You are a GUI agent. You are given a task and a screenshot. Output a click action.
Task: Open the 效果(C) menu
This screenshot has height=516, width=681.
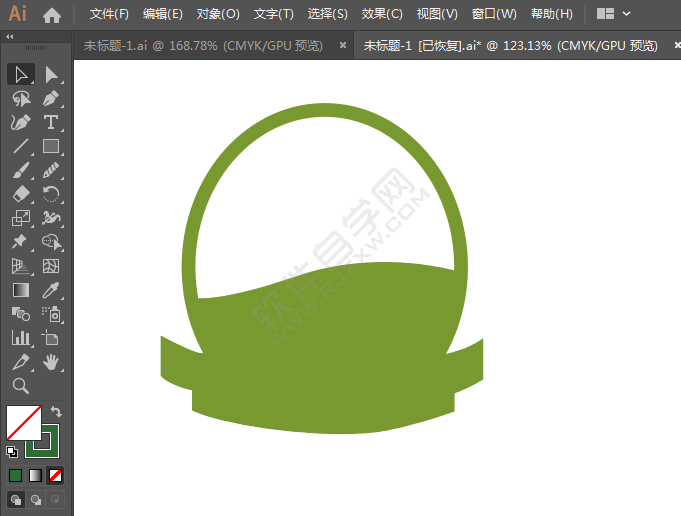382,14
